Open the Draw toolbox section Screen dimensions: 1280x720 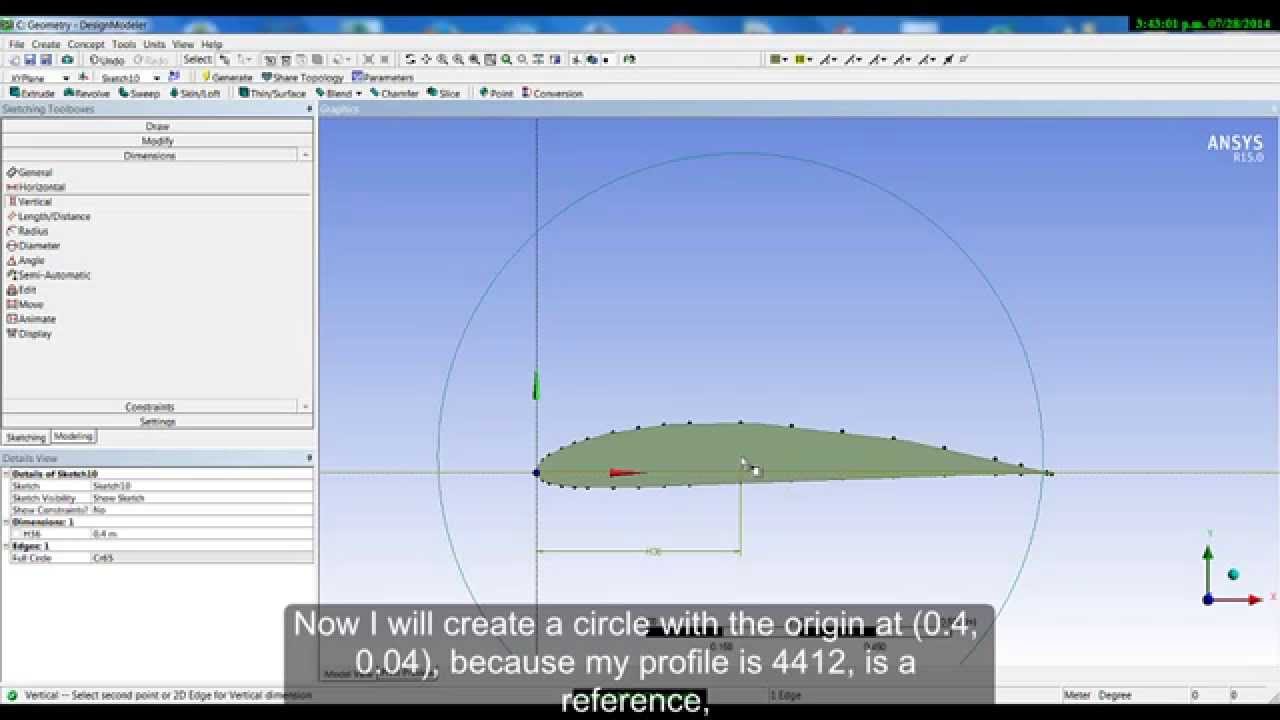point(157,126)
